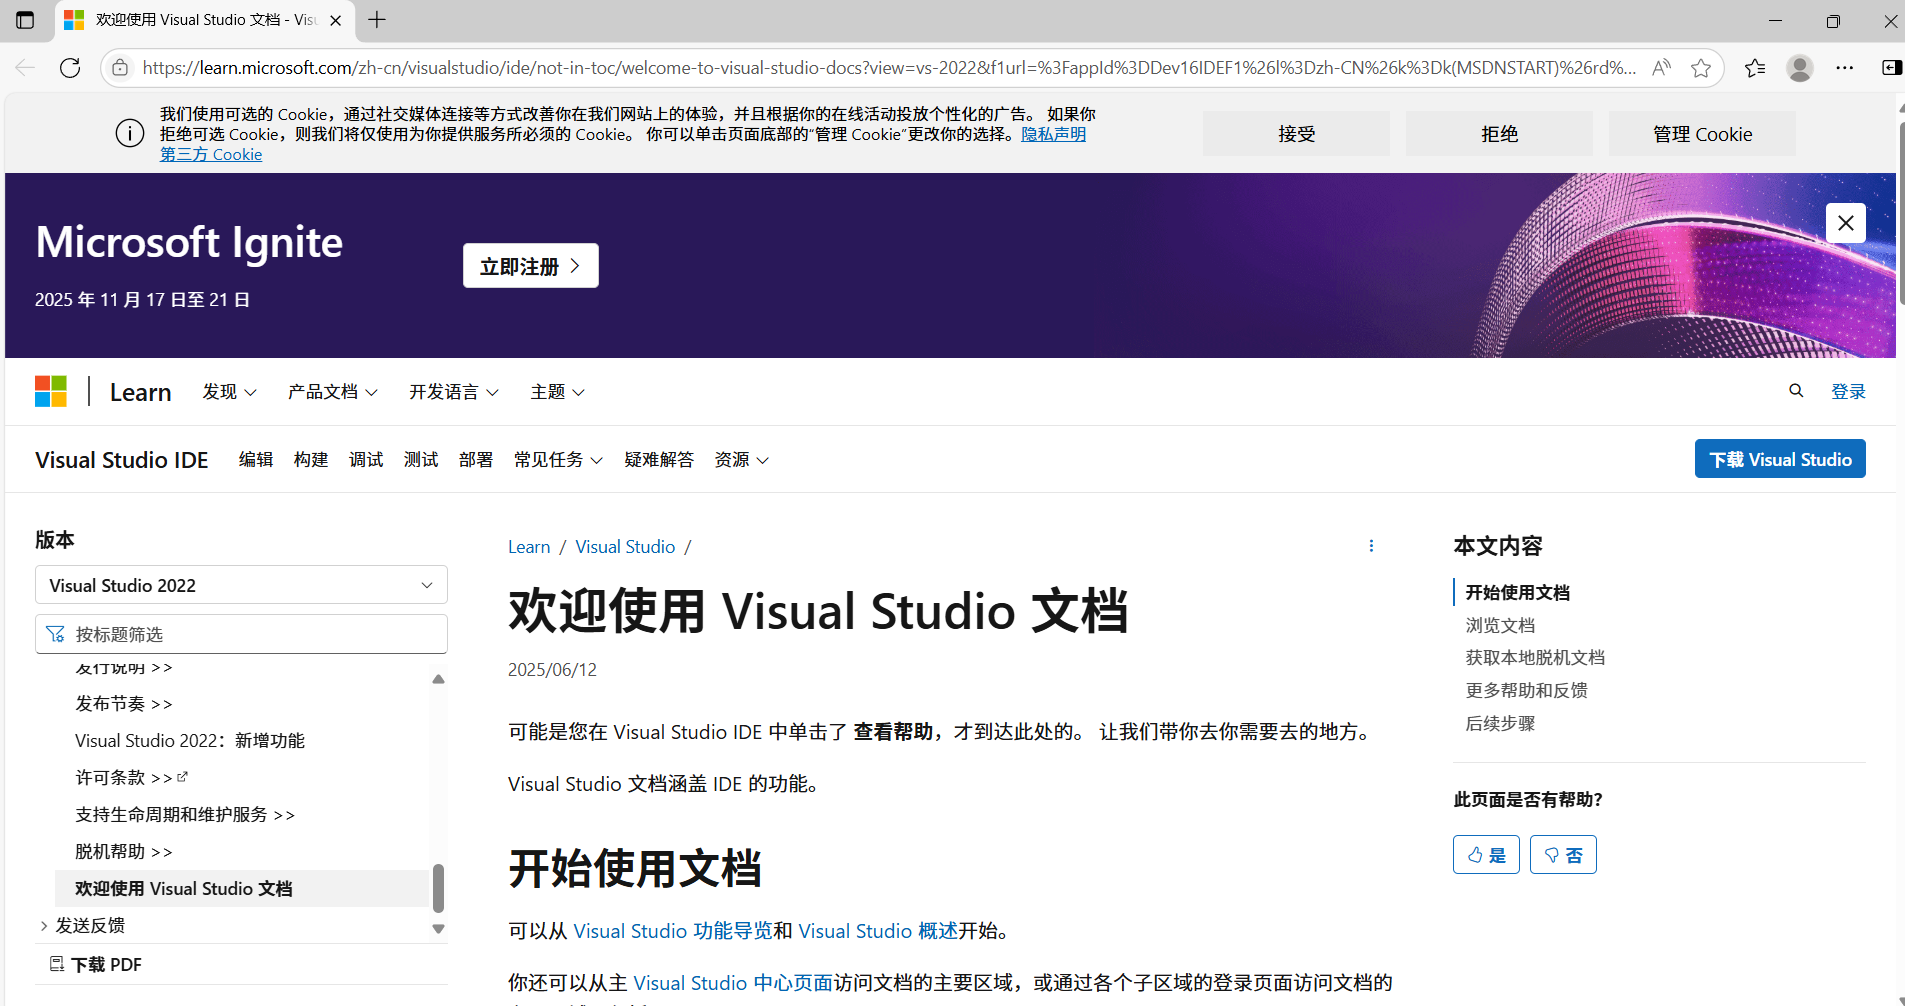Expand the 产品文档 menu
Screen dimensions: 1905x1006
click(x=333, y=392)
